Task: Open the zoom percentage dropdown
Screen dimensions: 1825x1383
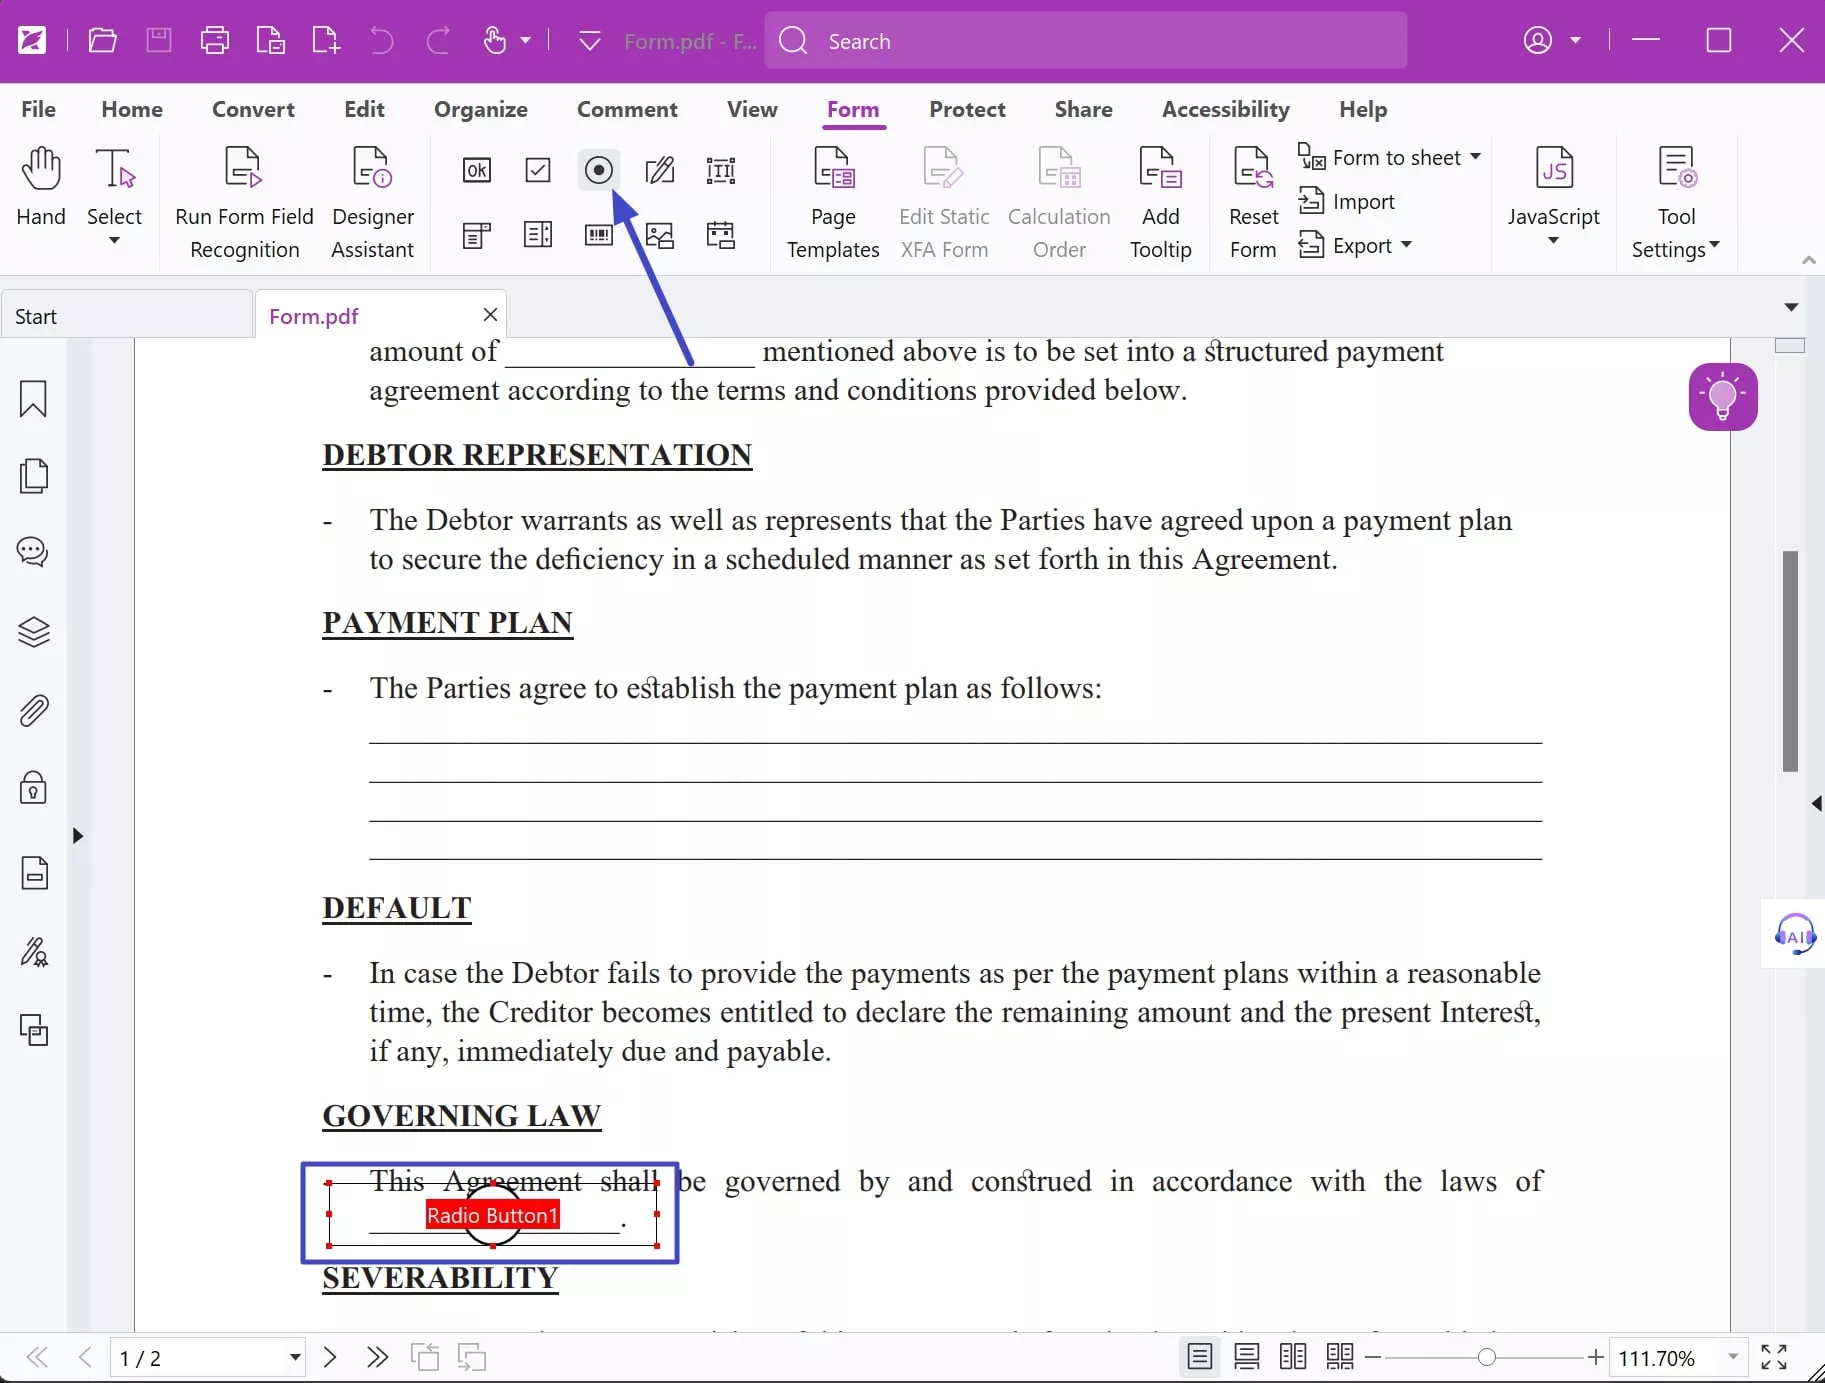Action: pos(1733,1357)
